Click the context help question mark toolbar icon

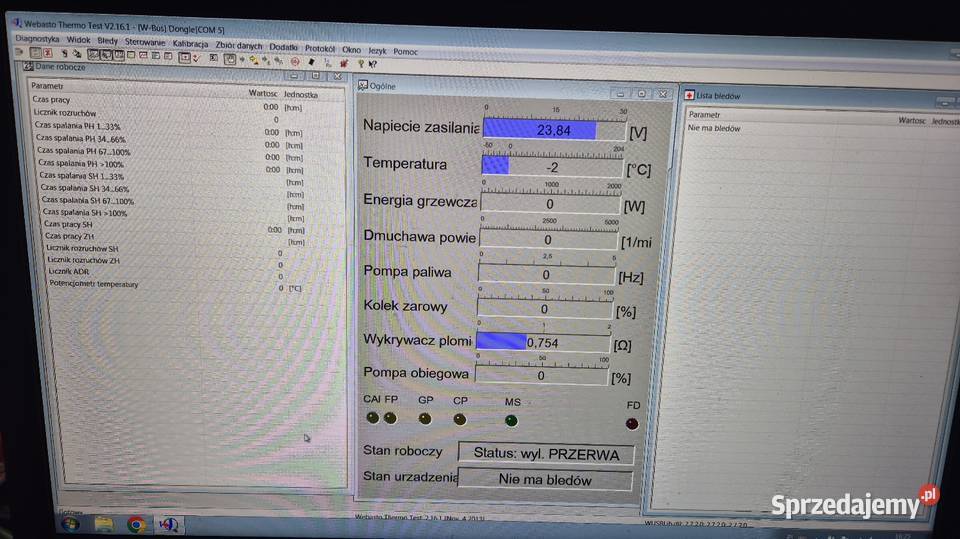click(x=373, y=62)
